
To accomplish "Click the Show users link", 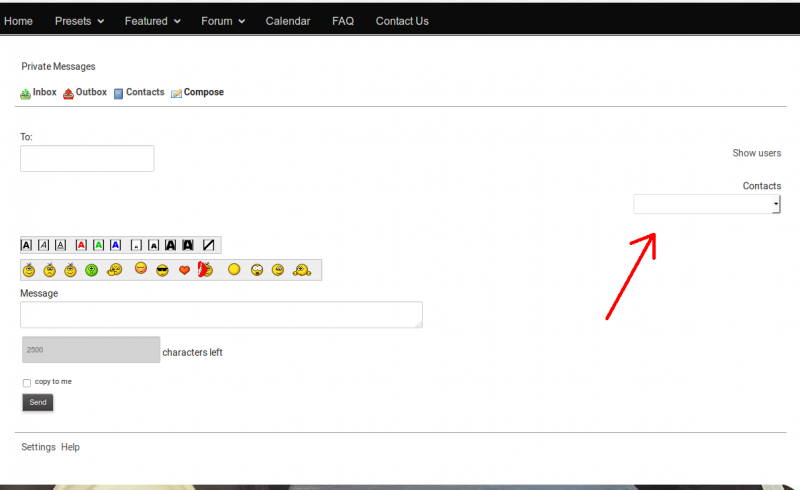I will [757, 153].
